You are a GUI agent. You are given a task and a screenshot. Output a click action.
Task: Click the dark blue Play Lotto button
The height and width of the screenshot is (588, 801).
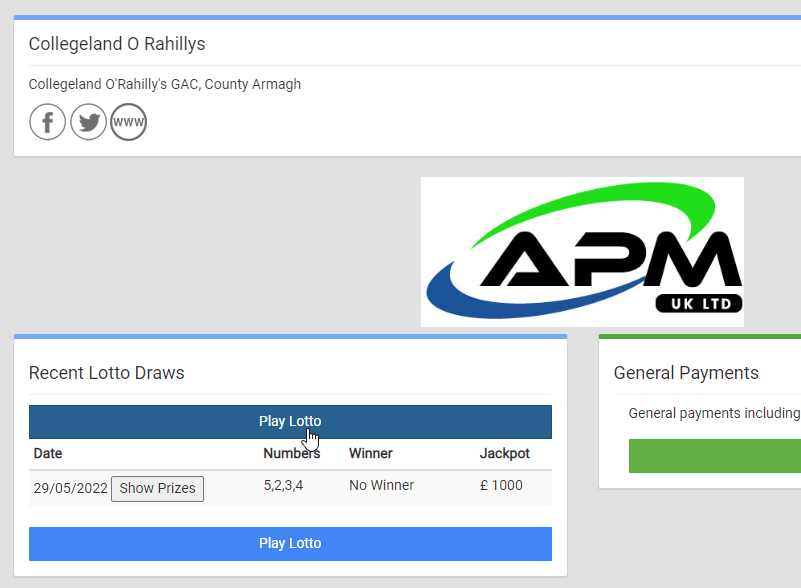290,421
